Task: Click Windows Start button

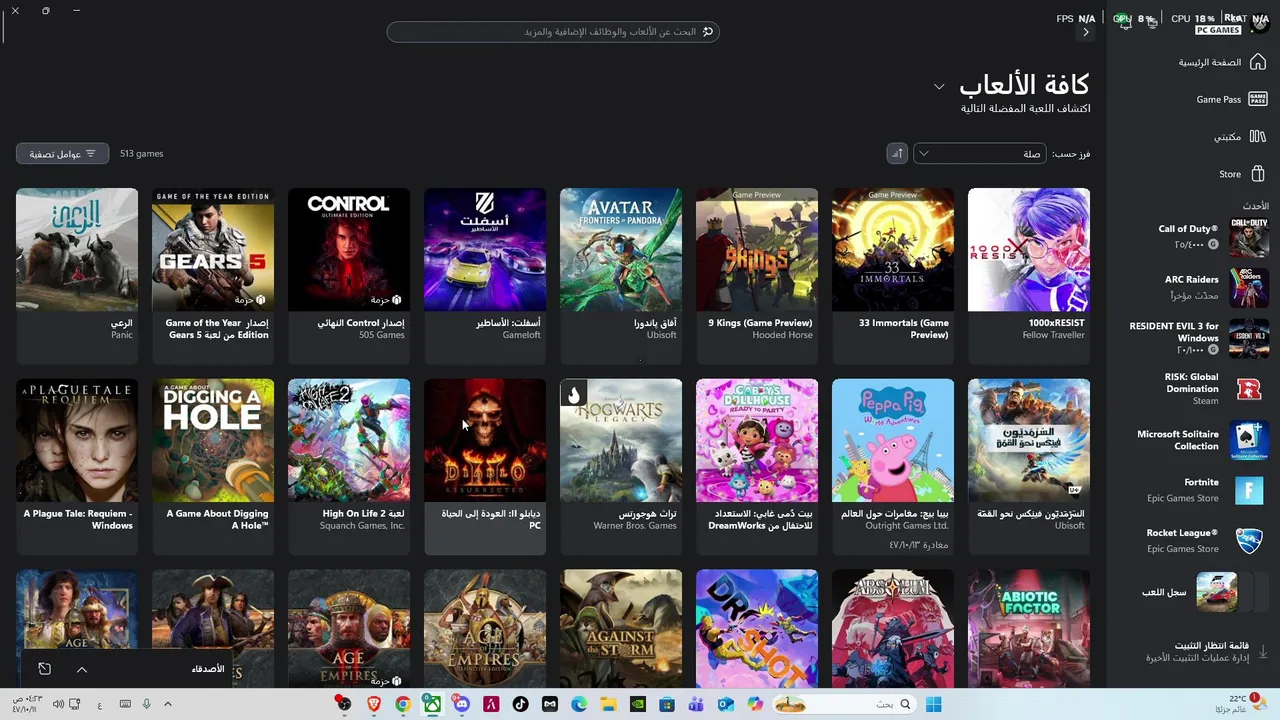Action: coord(933,704)
